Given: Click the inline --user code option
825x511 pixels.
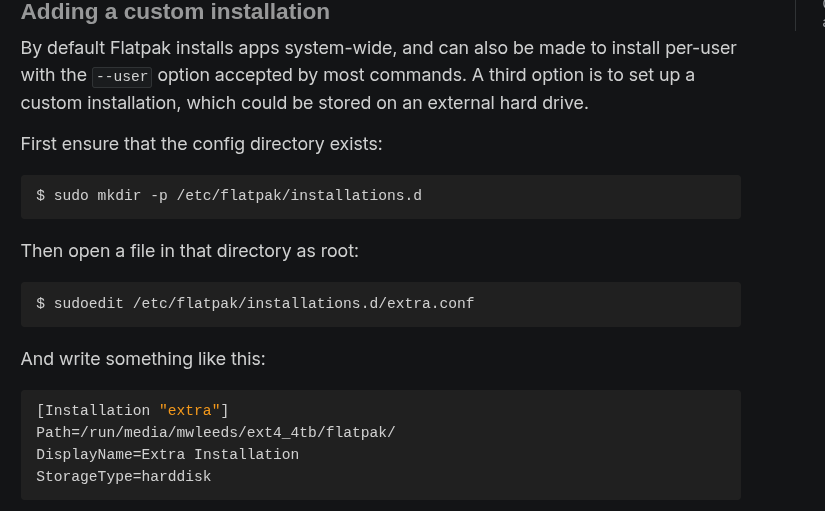Looking at the screenshot, I should tap(122, 76).
